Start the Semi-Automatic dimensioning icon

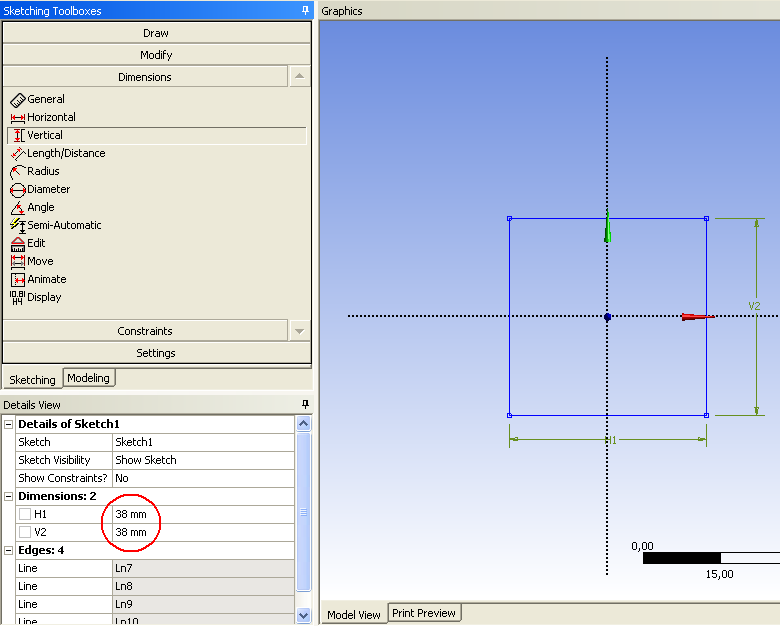tap(18, 225)
